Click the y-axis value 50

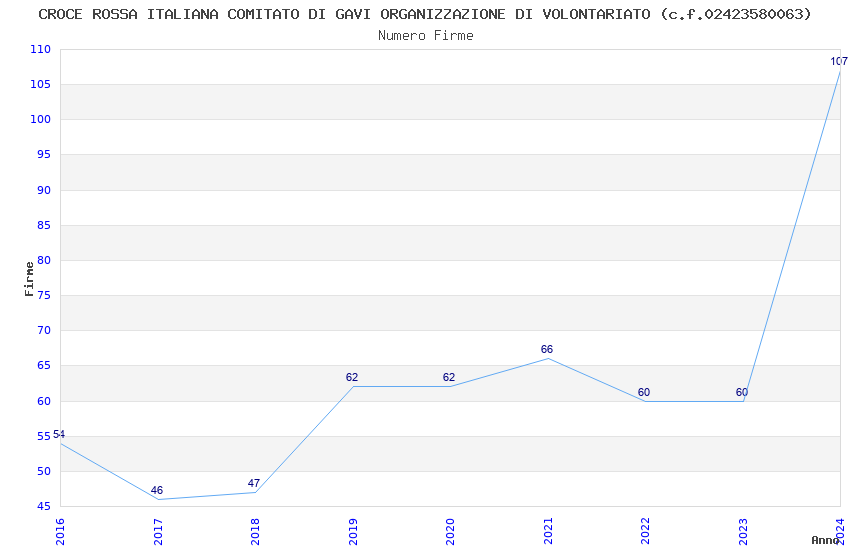[x=44, y=471]
